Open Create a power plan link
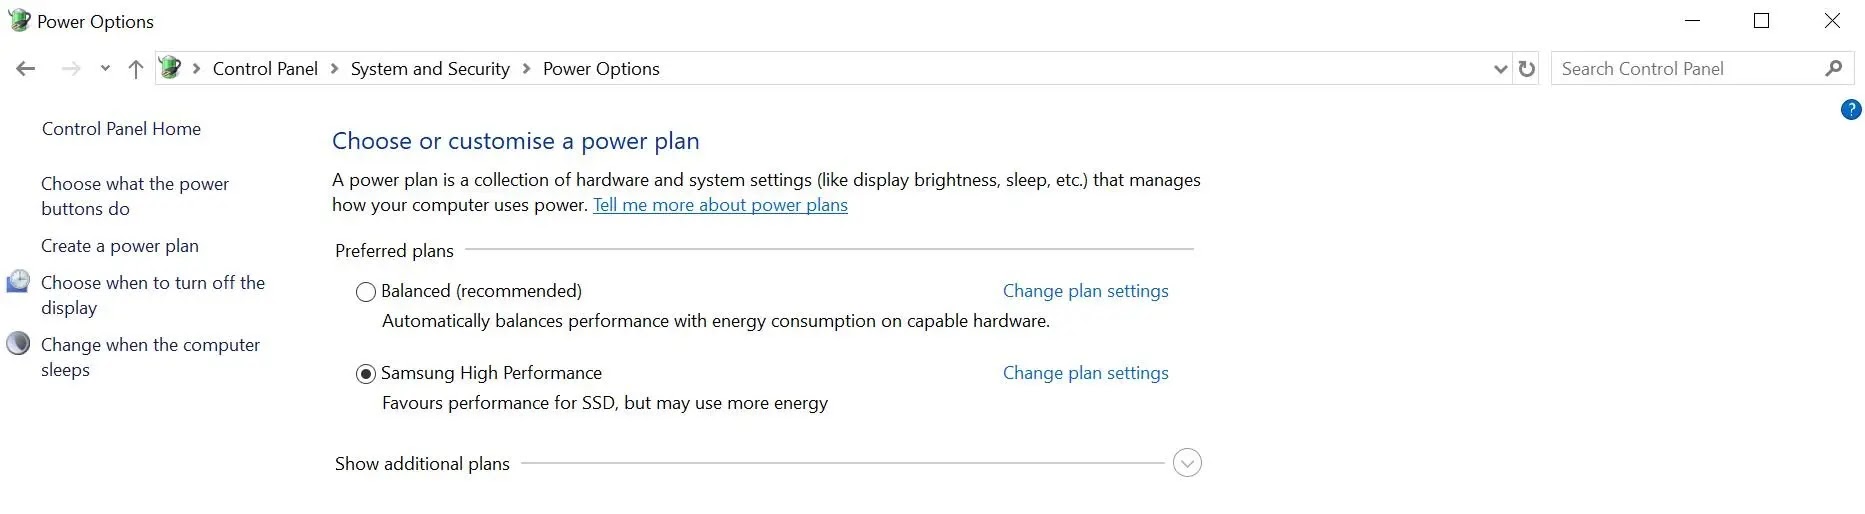 pyautogui.click(x=120, y=246)
